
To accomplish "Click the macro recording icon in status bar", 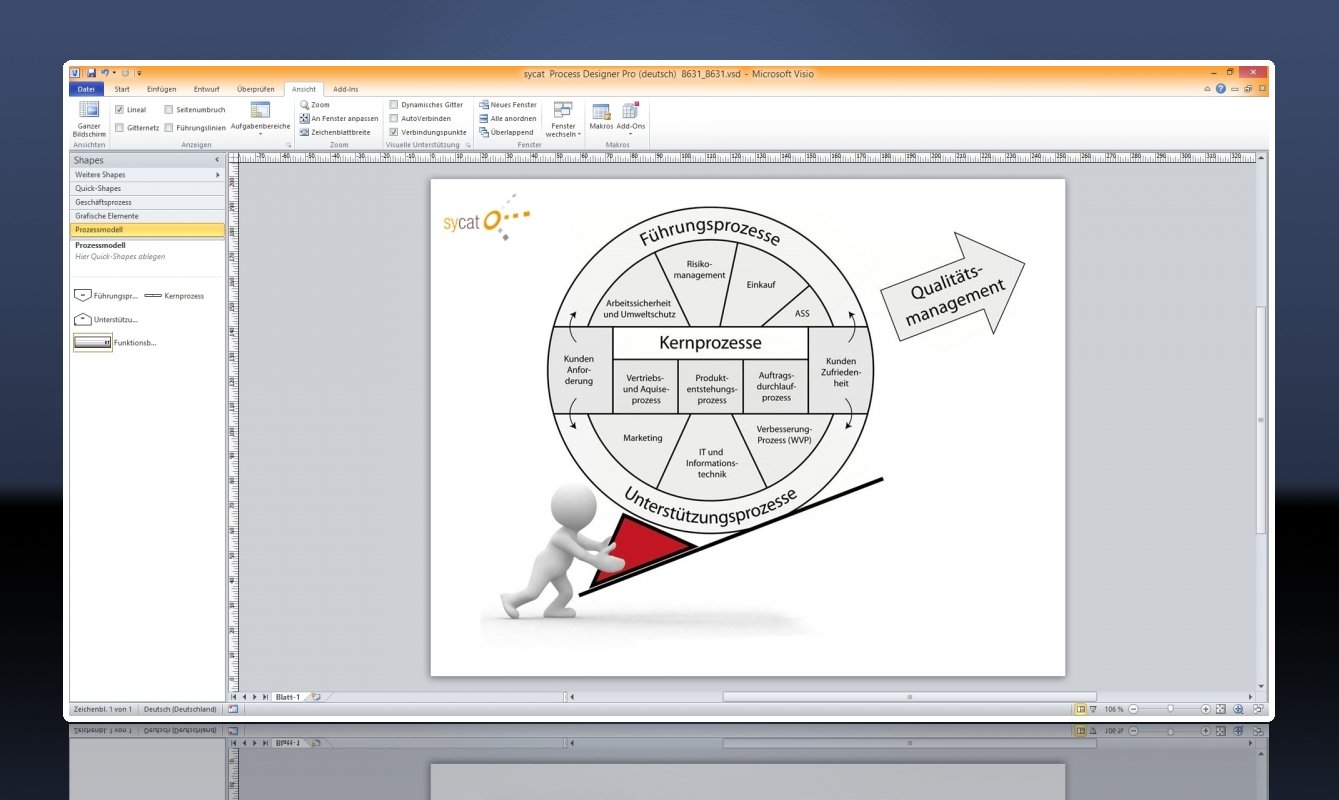I will 233,709.
